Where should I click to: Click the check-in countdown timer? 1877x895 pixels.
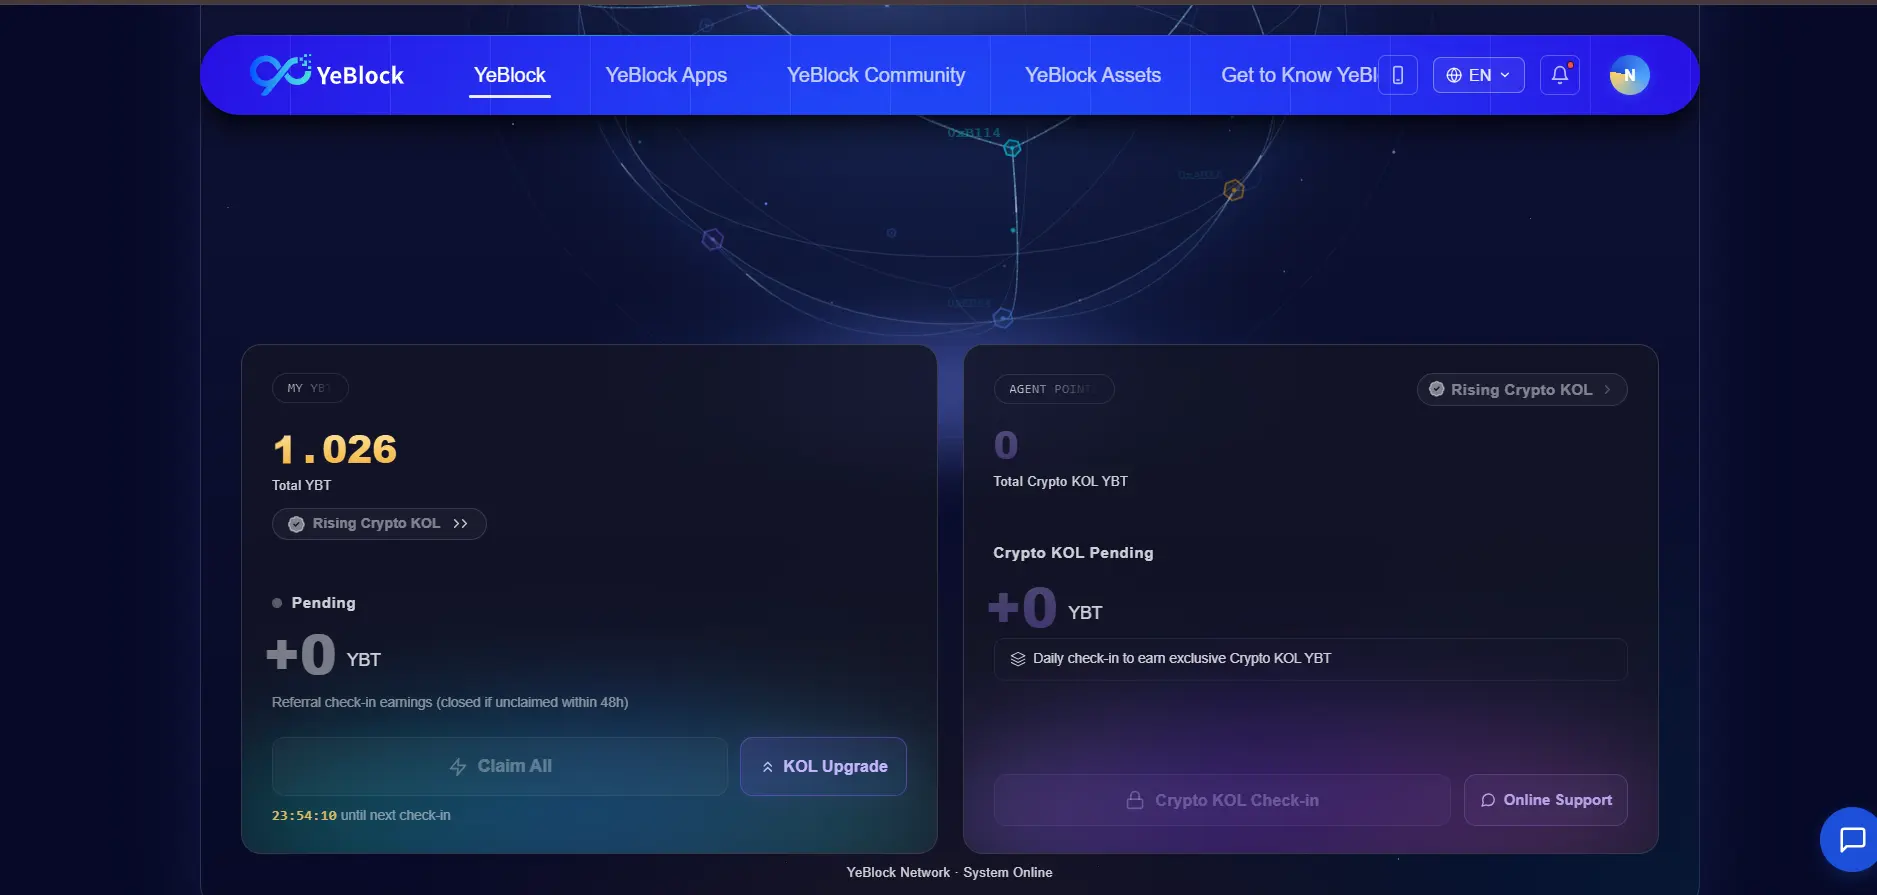pyautogui.click(x=304, y=816)
